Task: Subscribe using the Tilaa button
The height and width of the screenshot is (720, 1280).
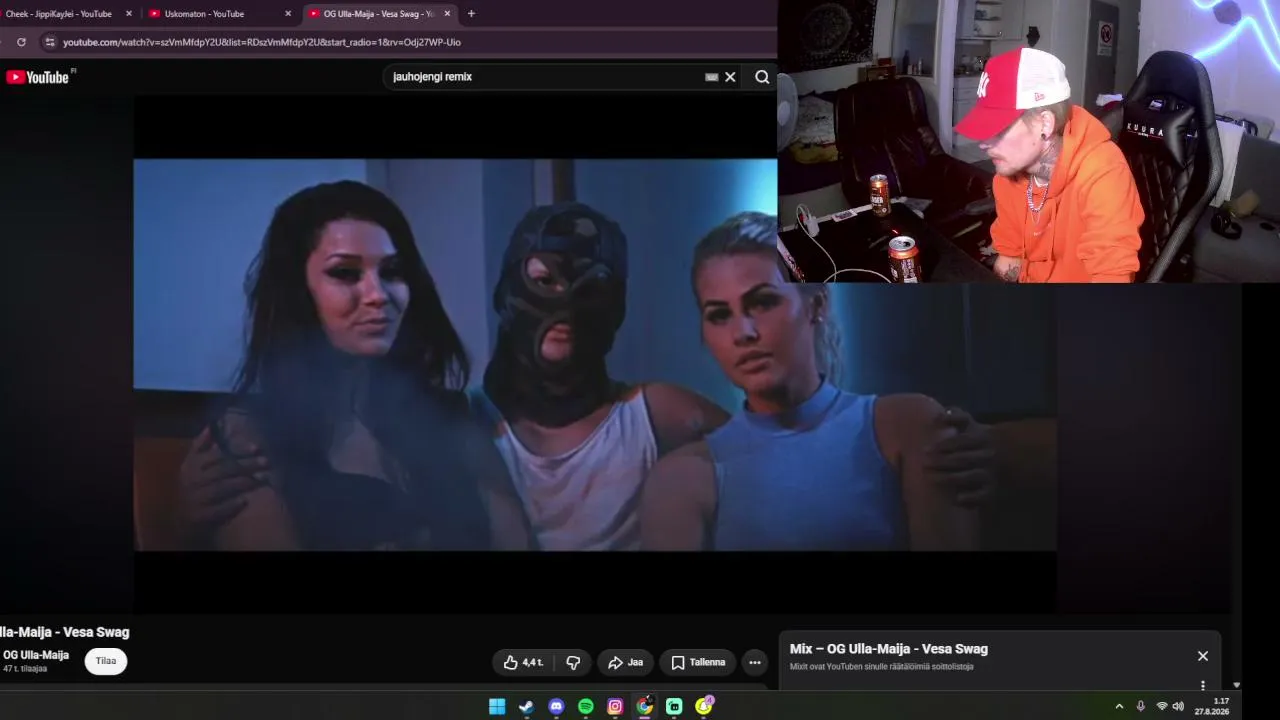Action: coord(106,661)
